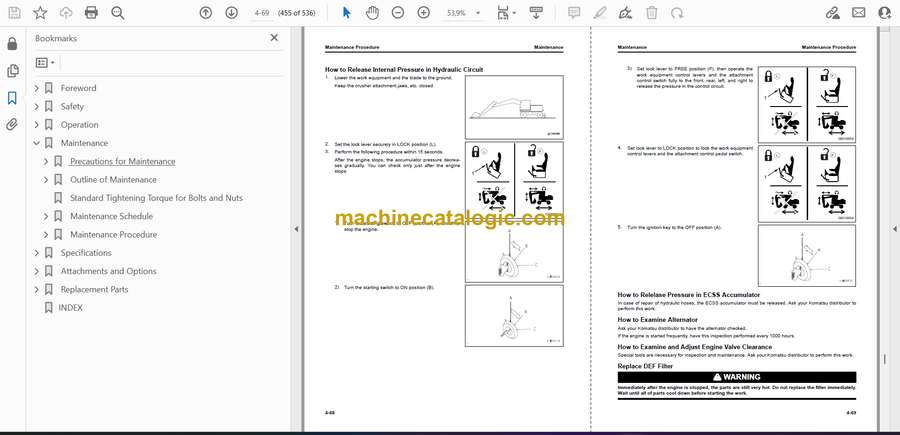Print the document using printer icon
Image resolution: width=900 pixels, height=435 pixels.
tap(91, 13)
